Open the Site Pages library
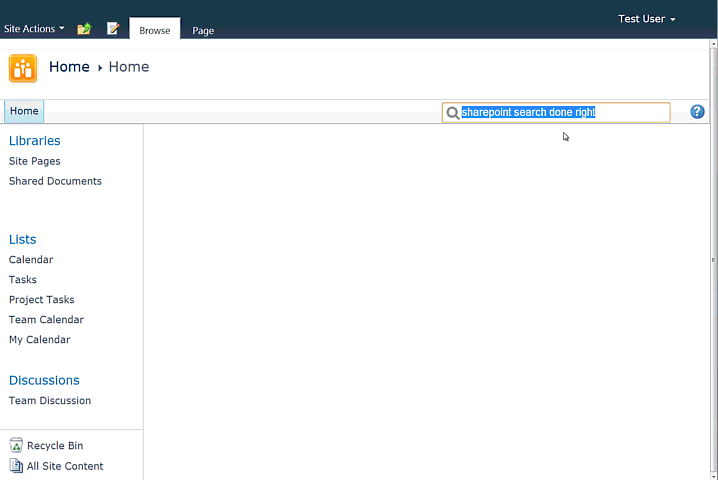Screen dimensions: 718x480 point(35,161)
